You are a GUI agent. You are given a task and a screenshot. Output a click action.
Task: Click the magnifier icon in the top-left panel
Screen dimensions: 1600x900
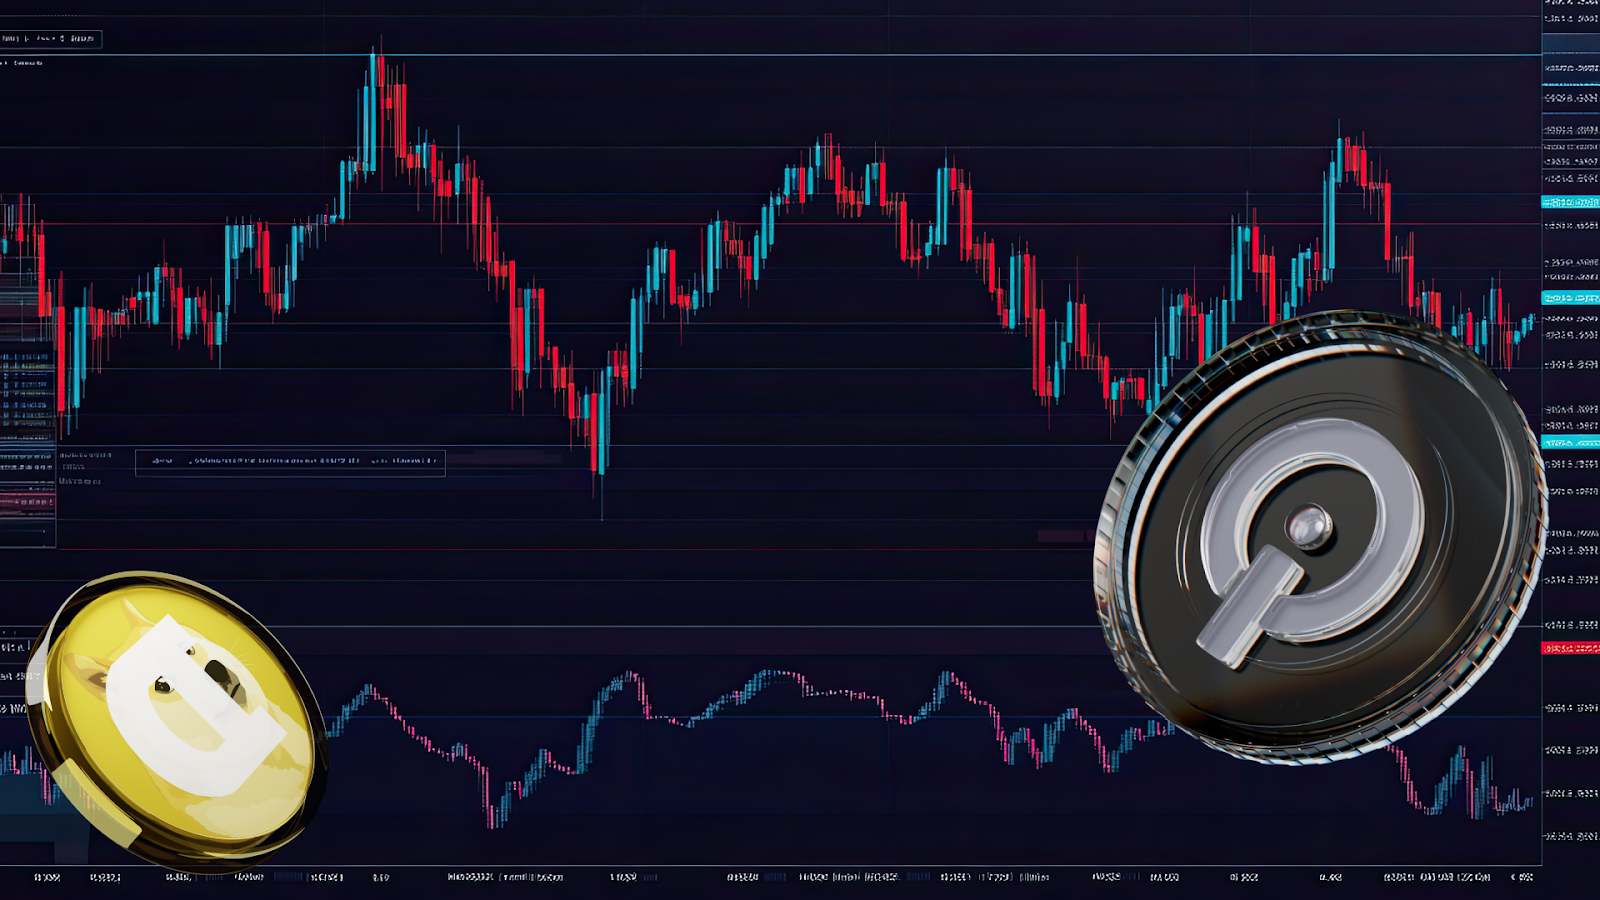tap(62, 39)
